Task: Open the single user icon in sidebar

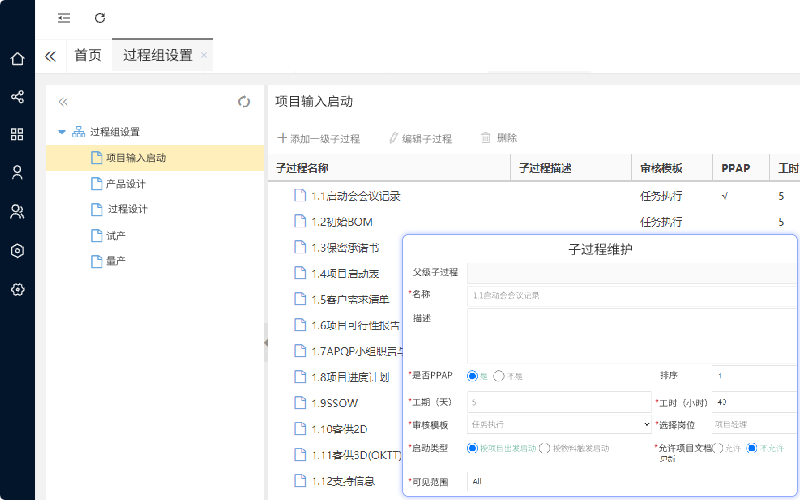Action: click(x=17, y=173)
